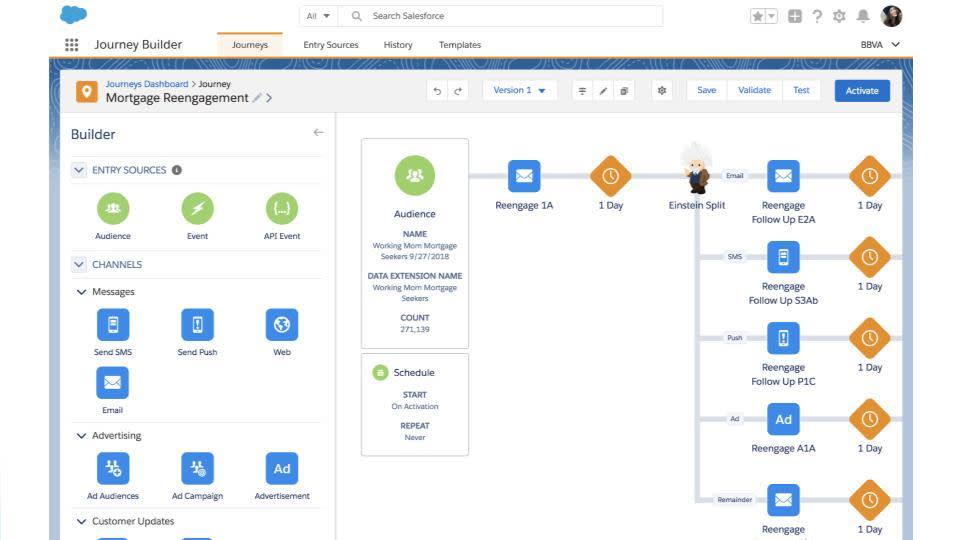
Task: Open the Version 1 dropdown
Action: tap(519, 90)
